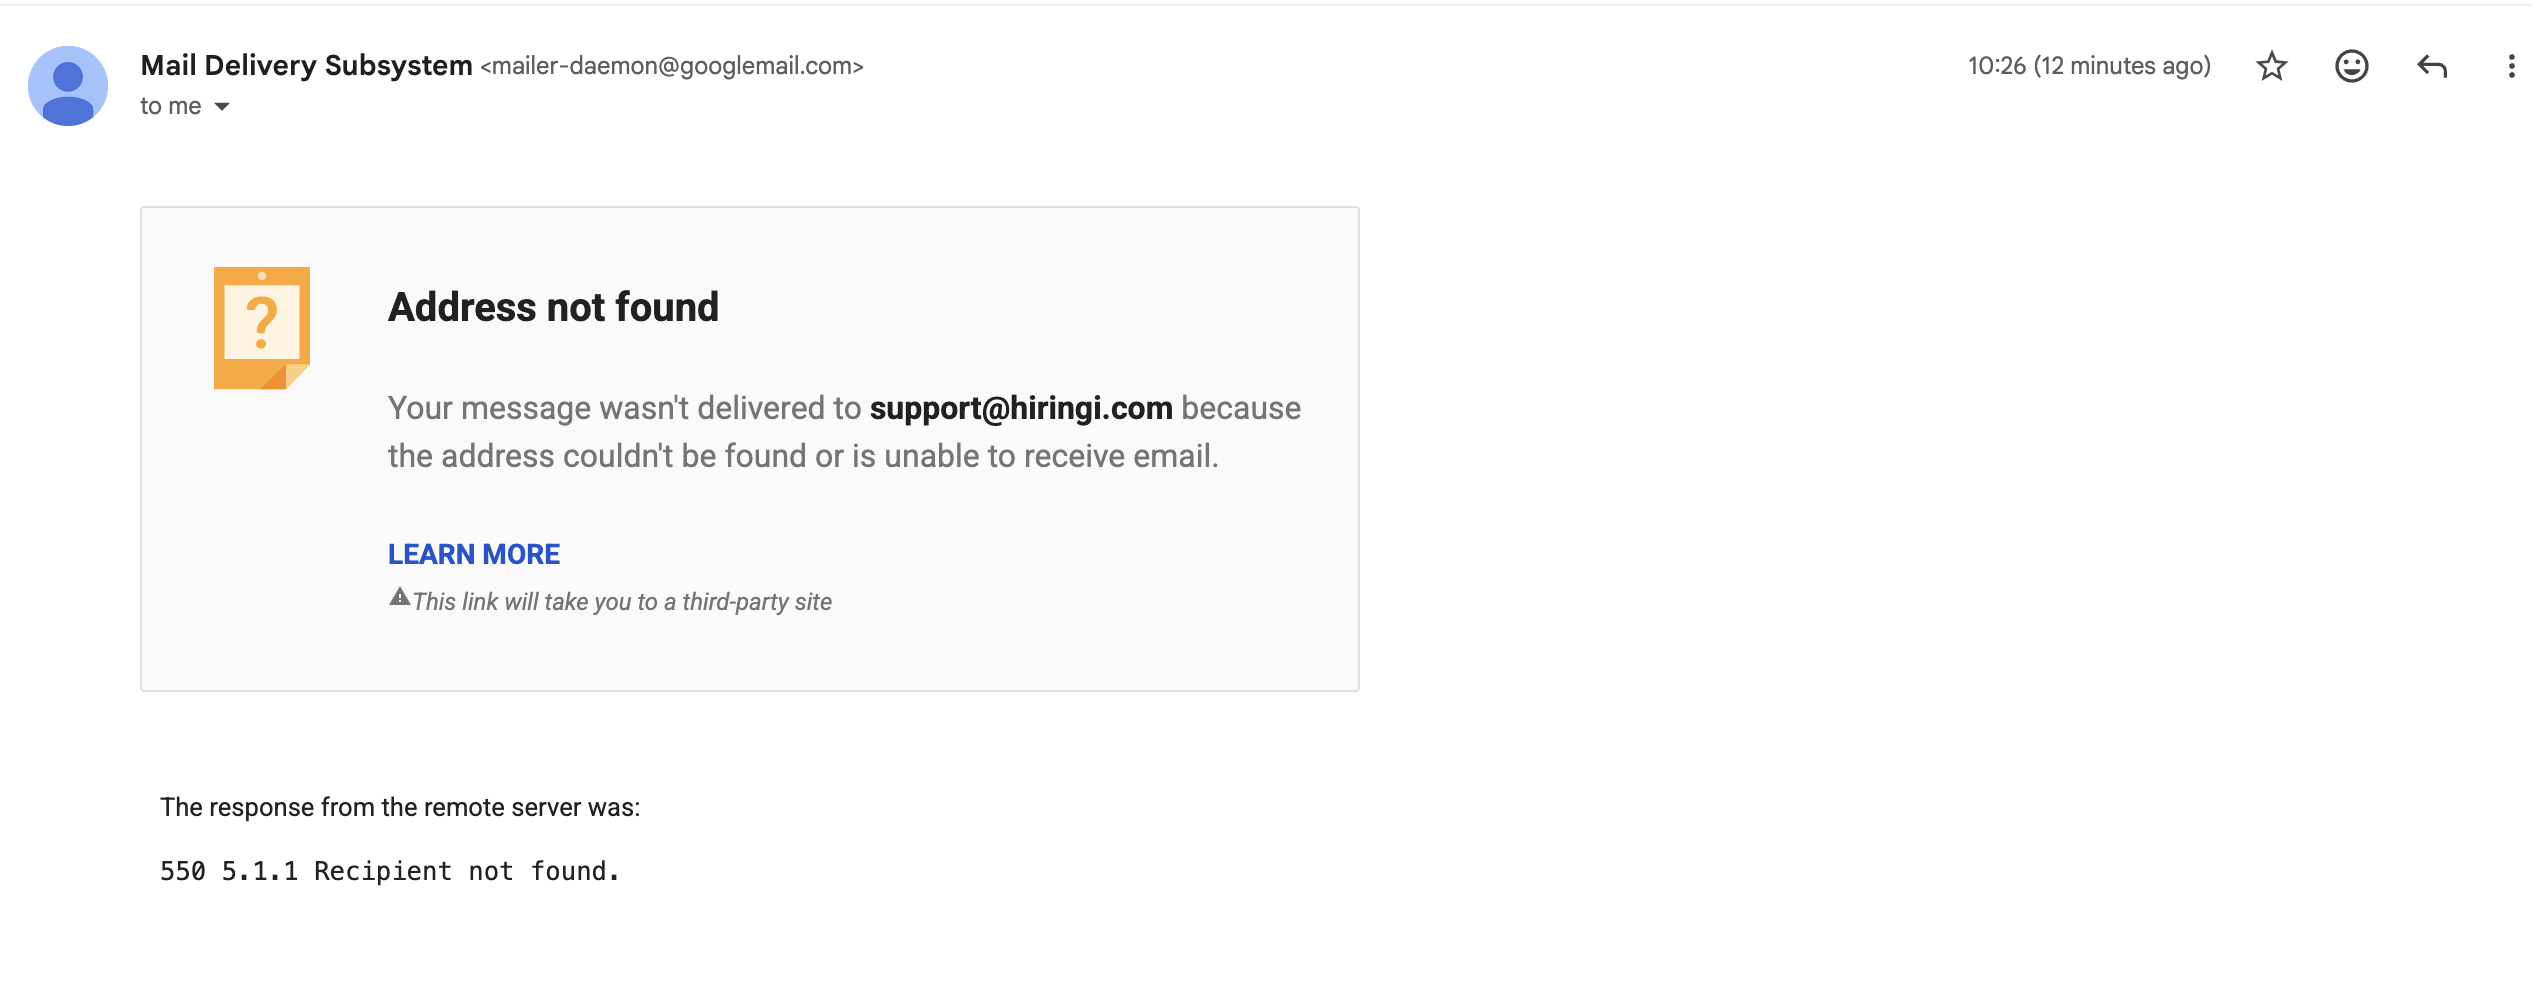Image resolution: width=2546 pixels, height=998 pixels.
Task: Click the support@hiringi.com email address
Action: coord(1021,408)
